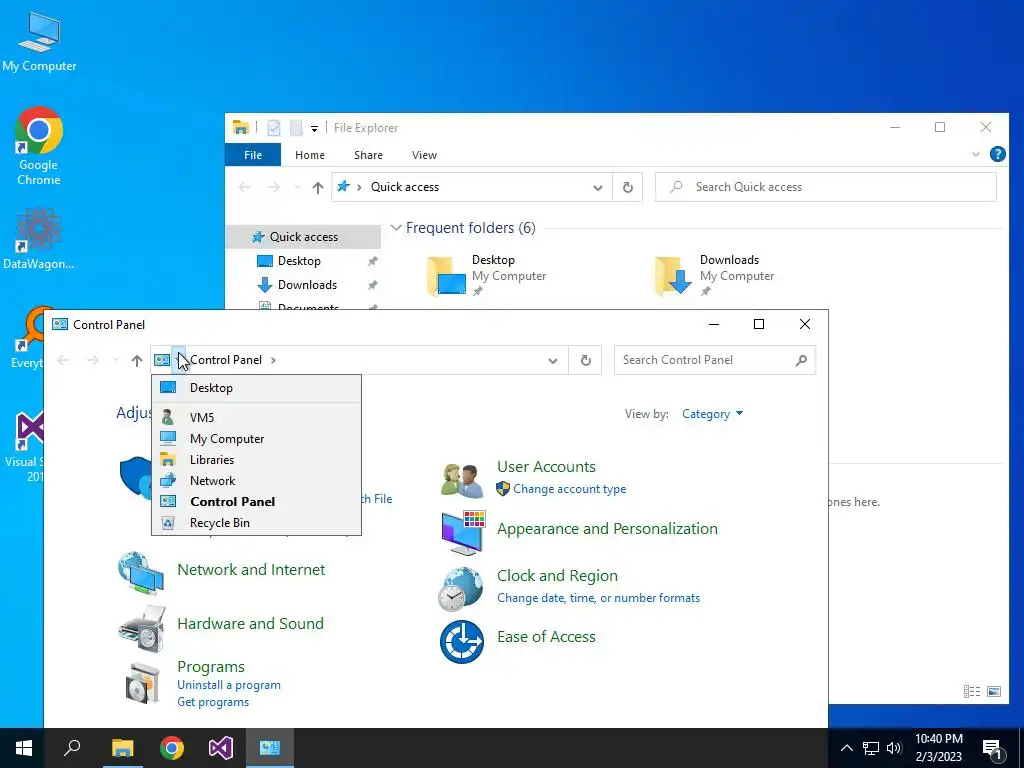Show hidden system tray icons

(x=846, y=748)
